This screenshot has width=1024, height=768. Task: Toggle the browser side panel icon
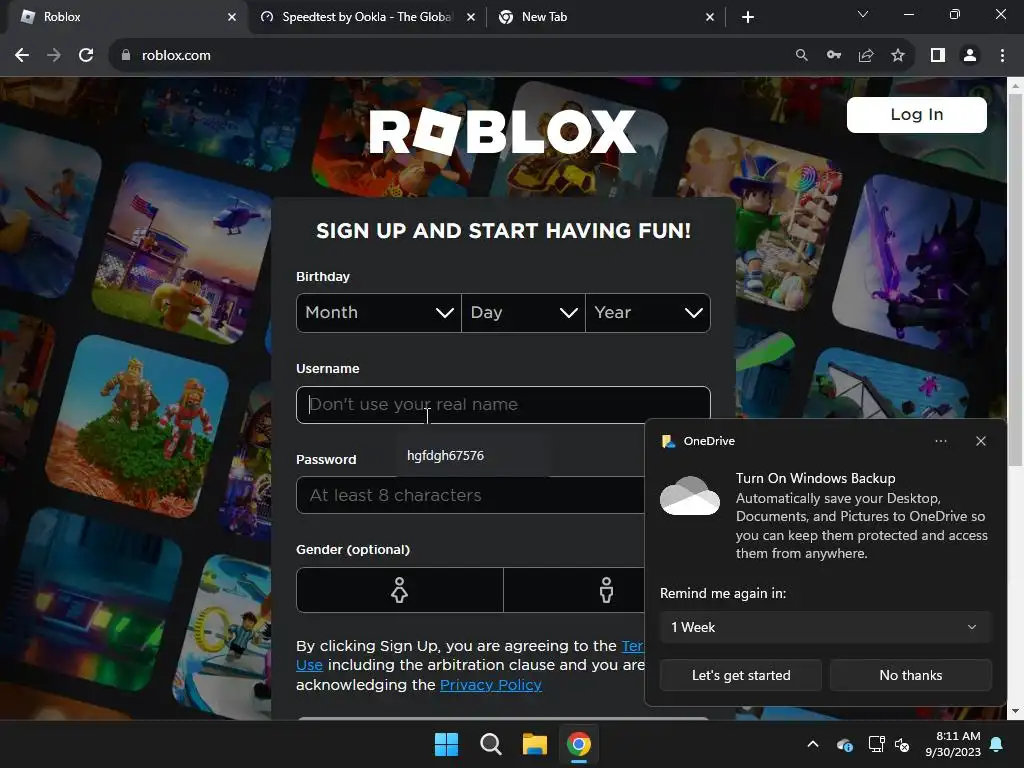click(938, 56)
